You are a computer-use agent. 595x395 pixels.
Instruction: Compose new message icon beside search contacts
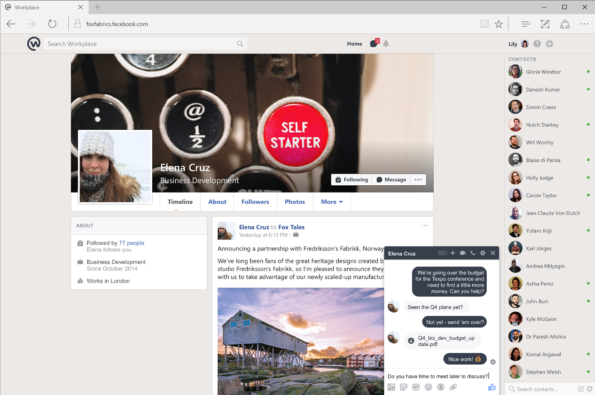pos(580,389)
